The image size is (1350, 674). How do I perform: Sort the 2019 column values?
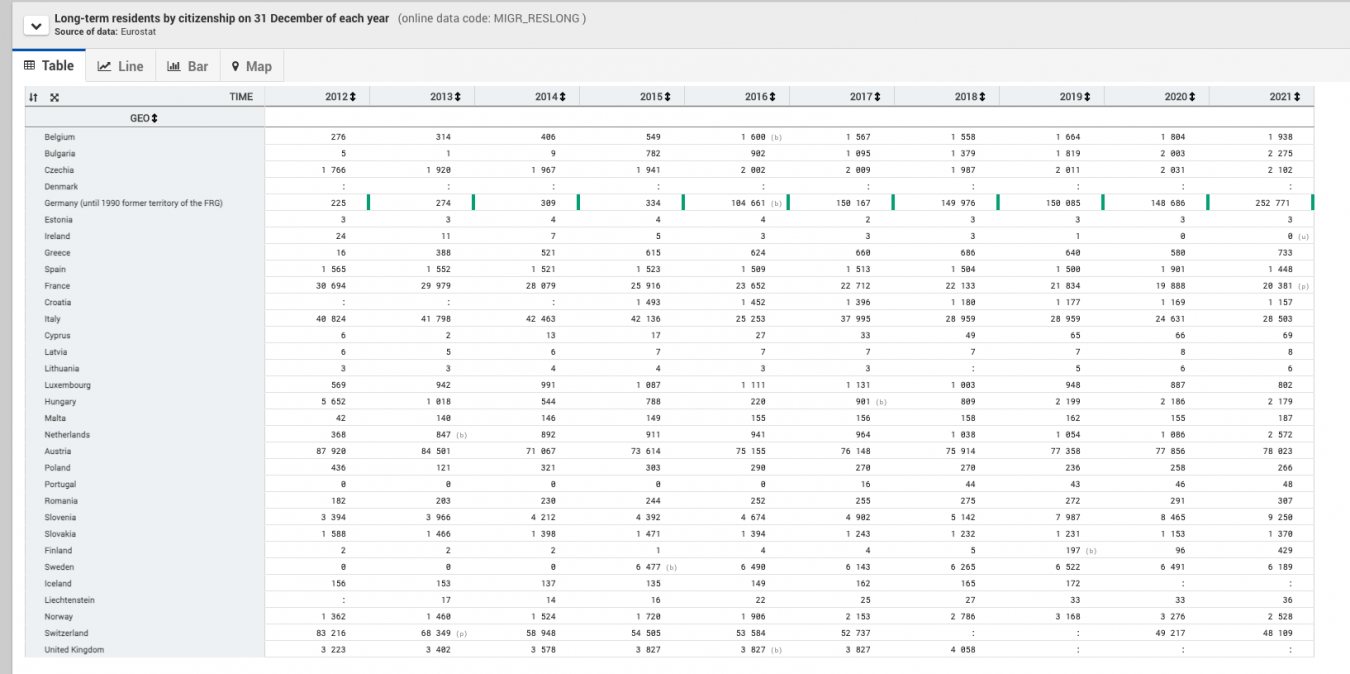point(1087,97)
